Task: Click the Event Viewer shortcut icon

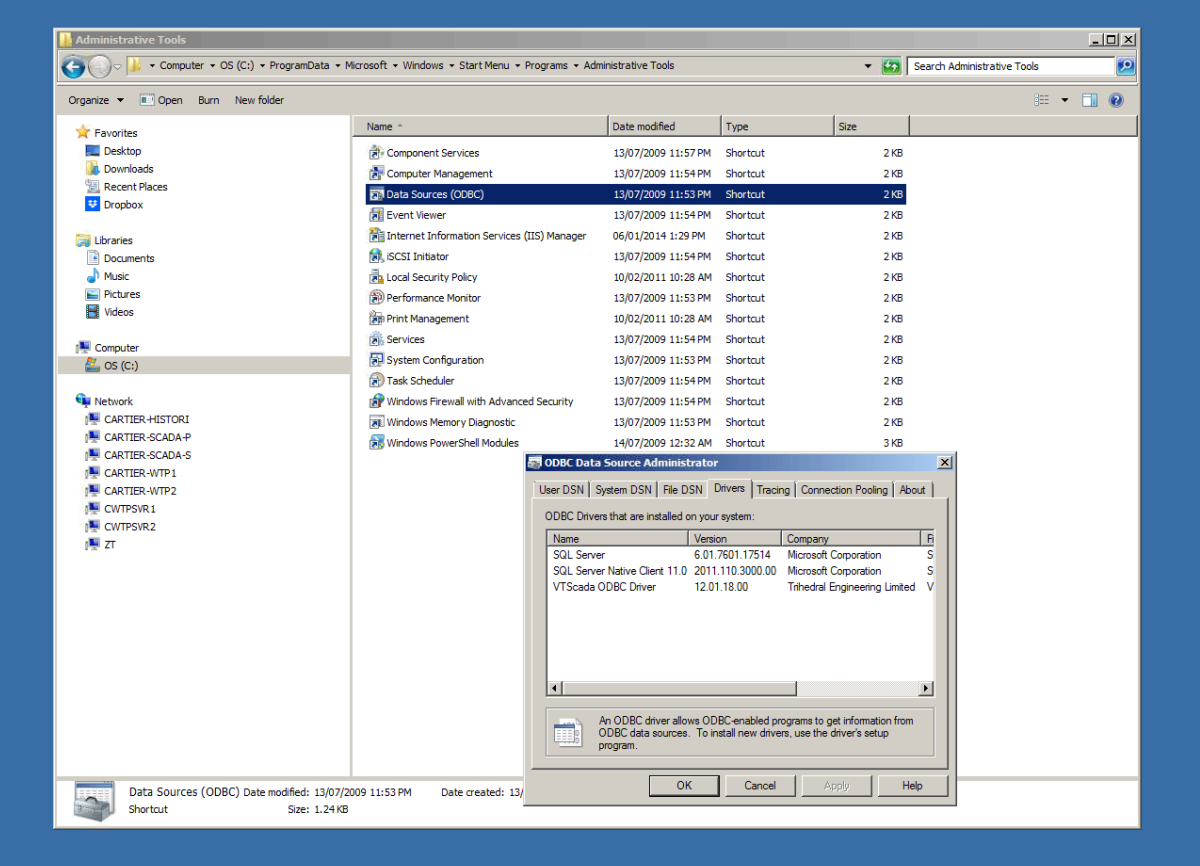Action: (x=376, y=215)
